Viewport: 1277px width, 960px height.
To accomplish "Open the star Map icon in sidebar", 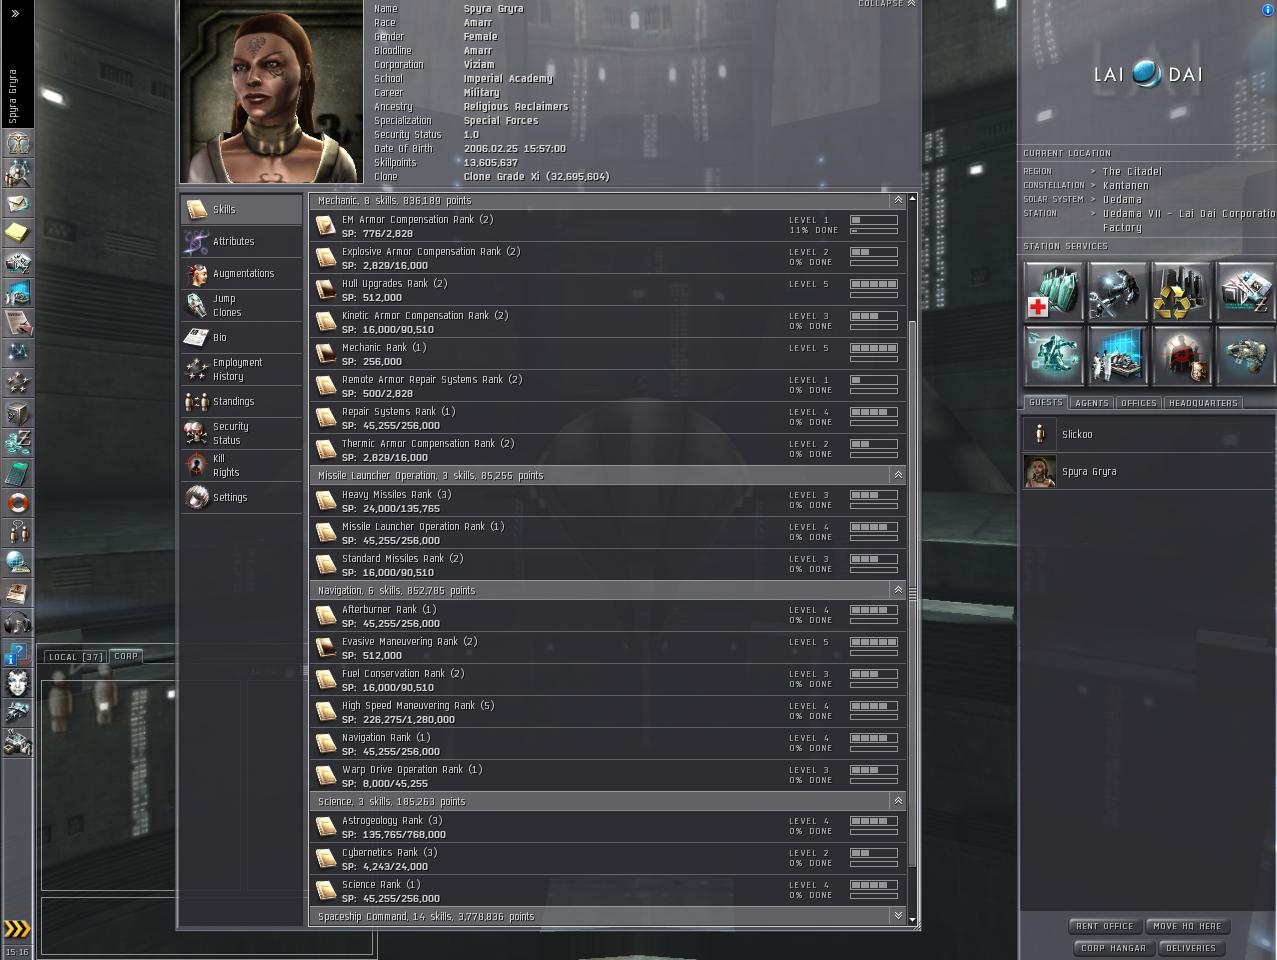I will (18, 353).
